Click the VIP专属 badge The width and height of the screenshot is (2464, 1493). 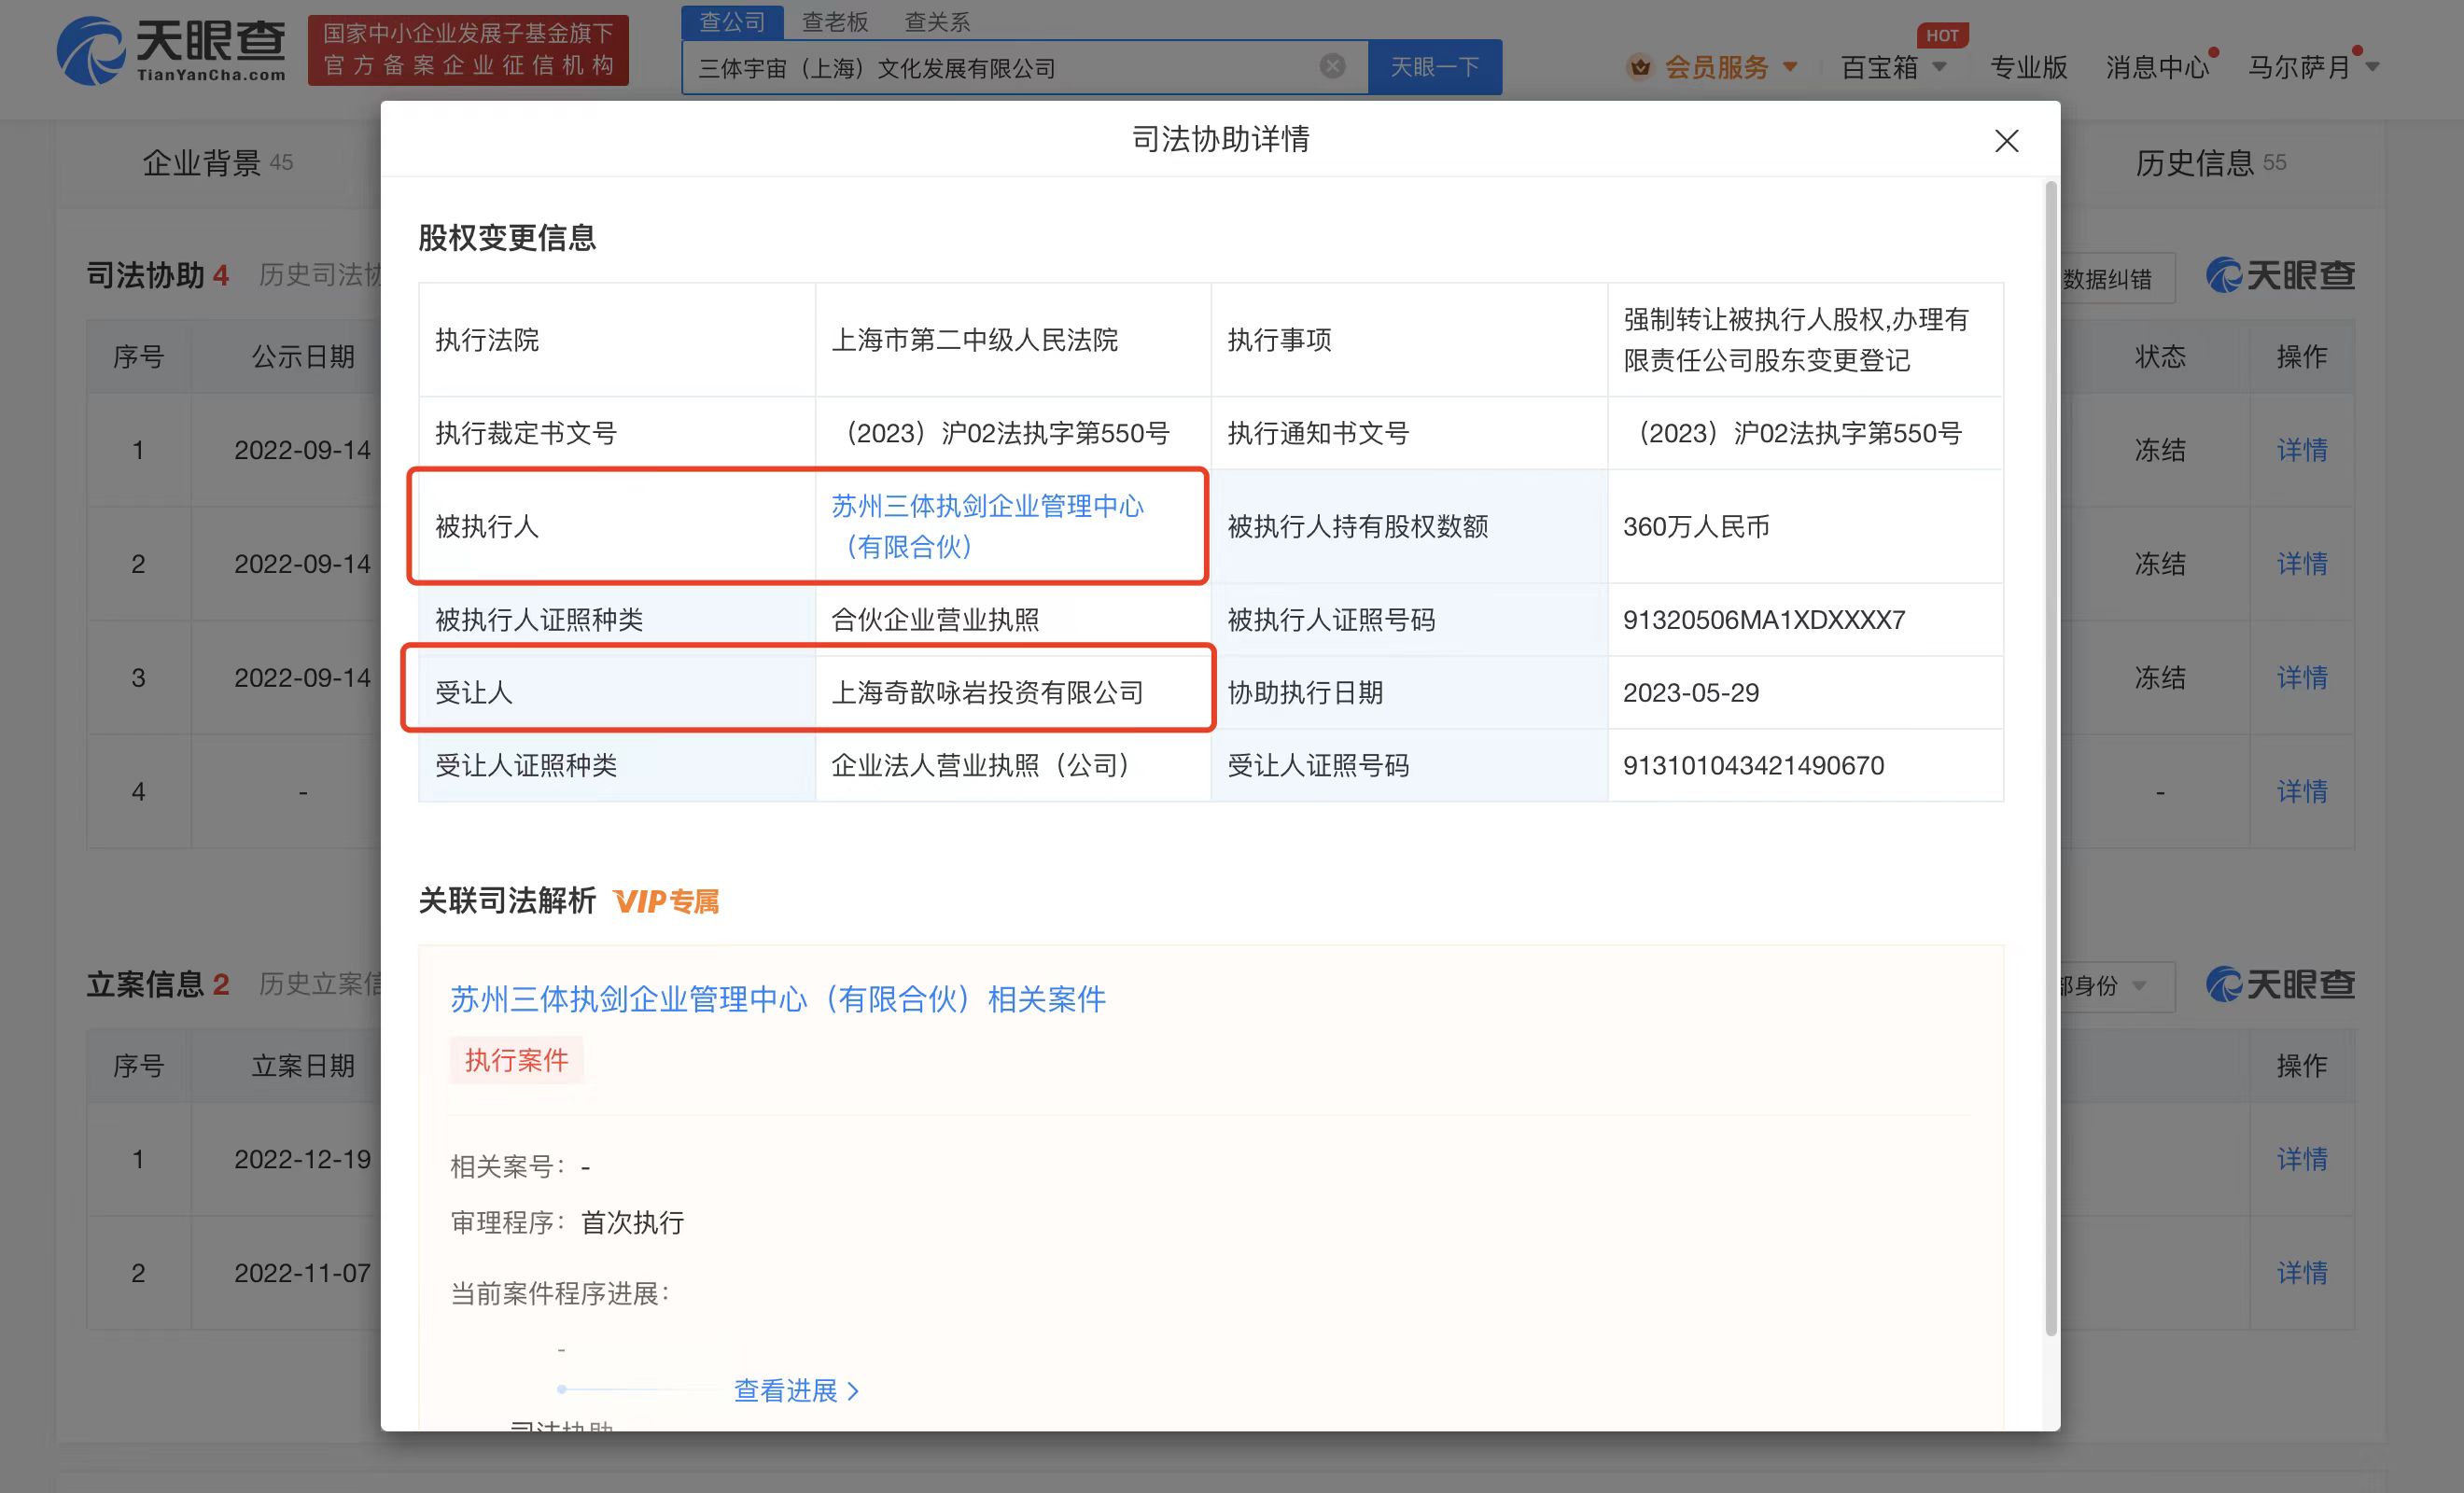pos(666,902)
